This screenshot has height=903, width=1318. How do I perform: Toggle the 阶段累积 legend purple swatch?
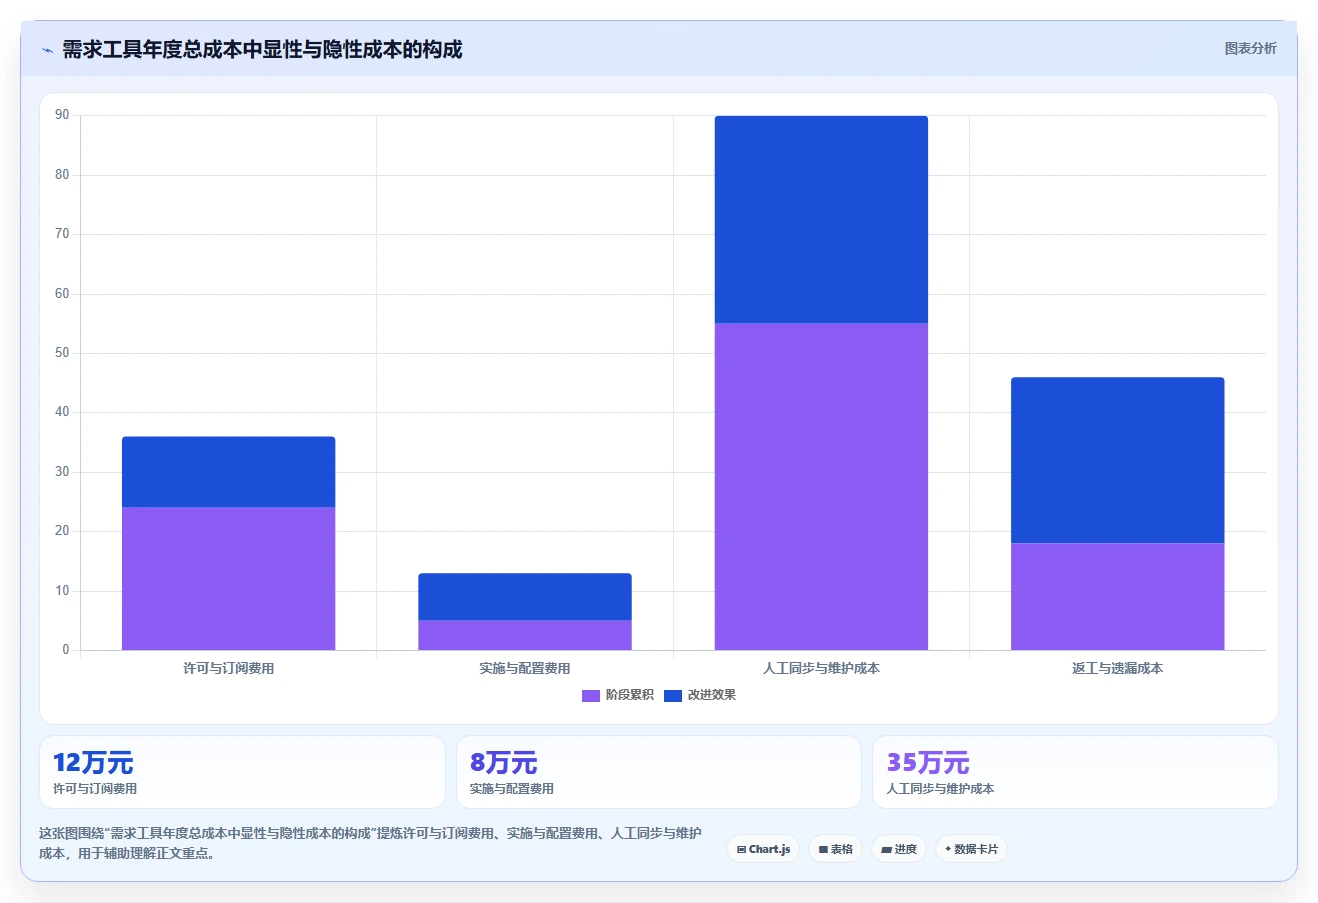590,695
